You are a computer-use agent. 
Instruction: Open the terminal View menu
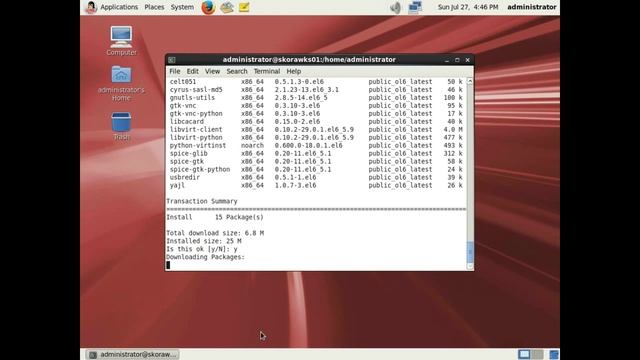212,71
